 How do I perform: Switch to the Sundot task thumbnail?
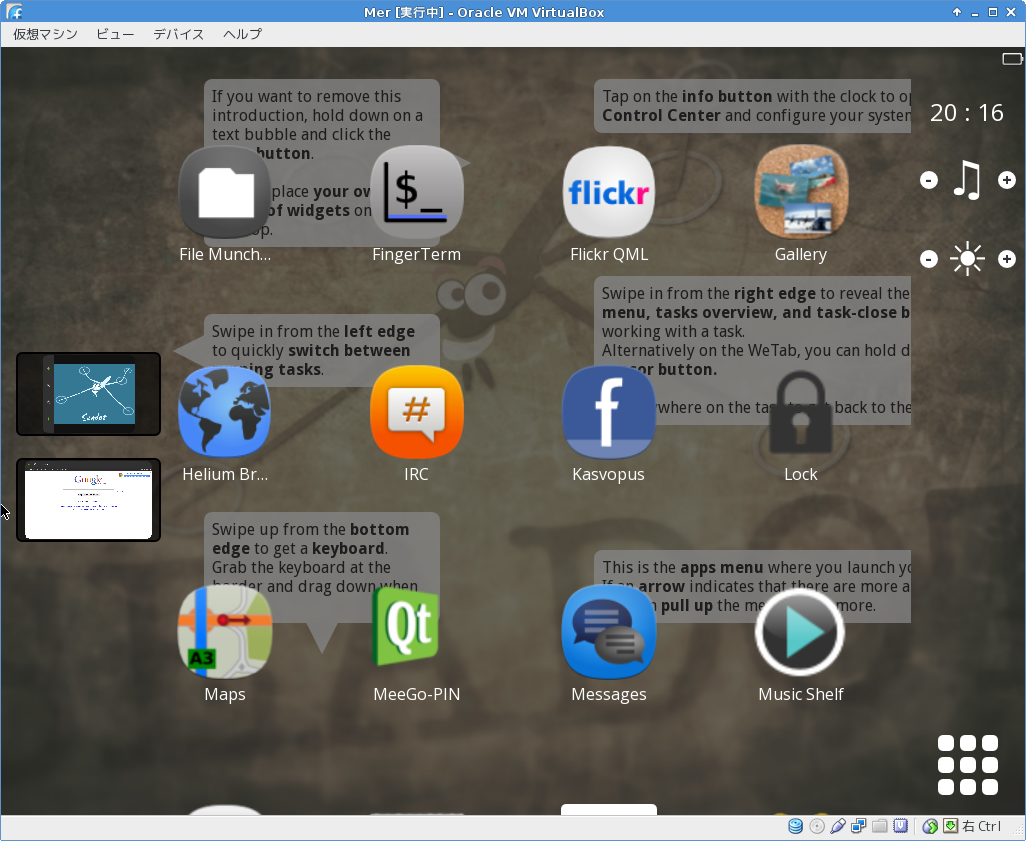point(88,394)
